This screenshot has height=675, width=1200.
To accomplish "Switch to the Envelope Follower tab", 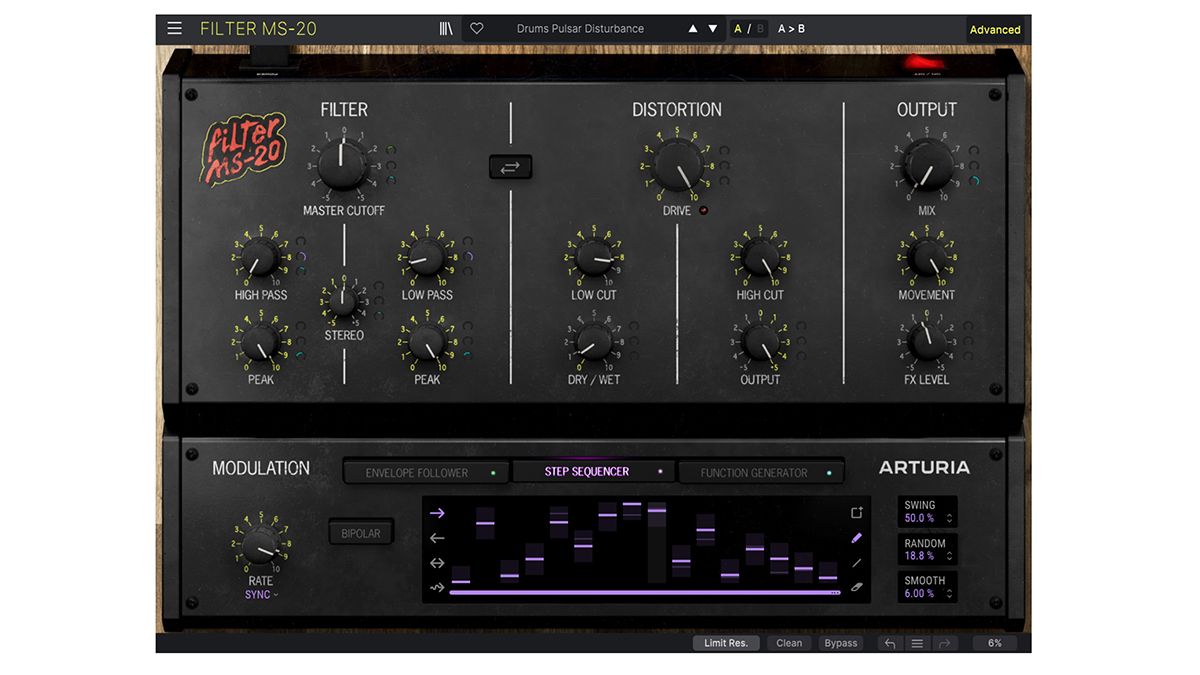I will [425, 471].
